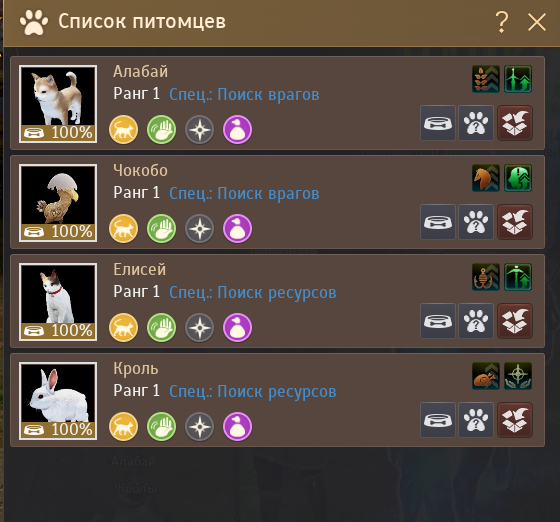Click Елисей's red box-and-hat icon

coord(515,321)
